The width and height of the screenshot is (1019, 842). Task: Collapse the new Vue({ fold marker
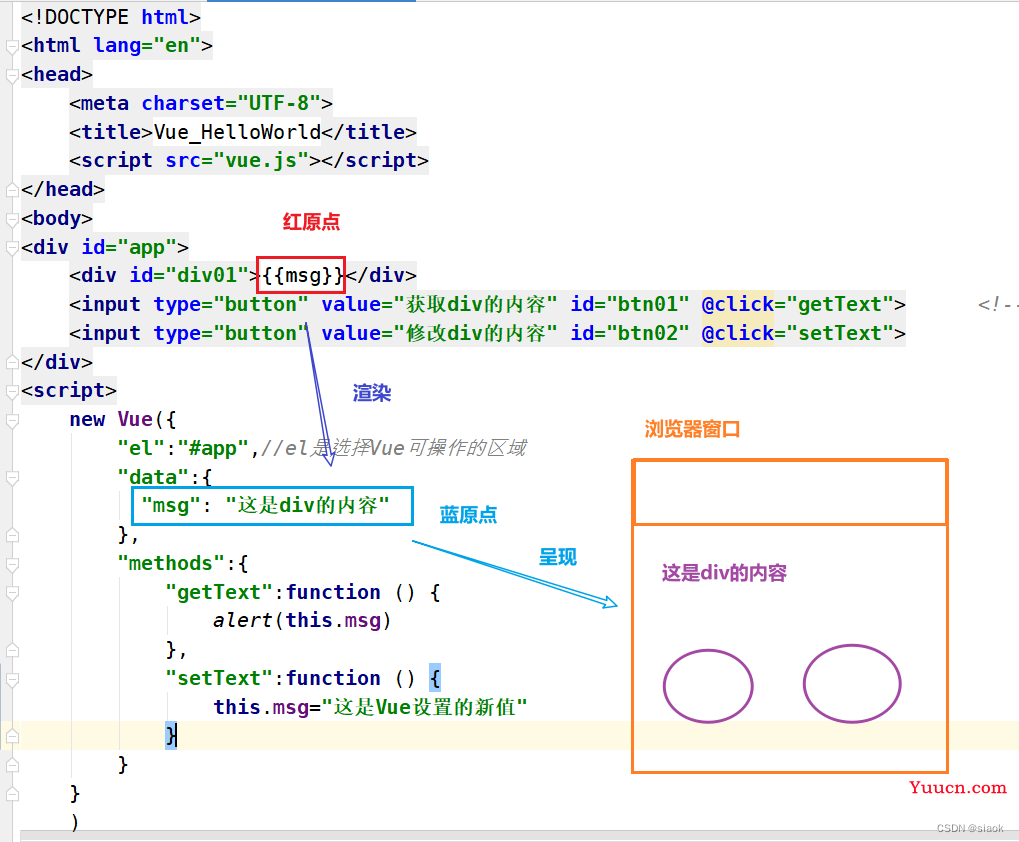[x=11, y=420]
